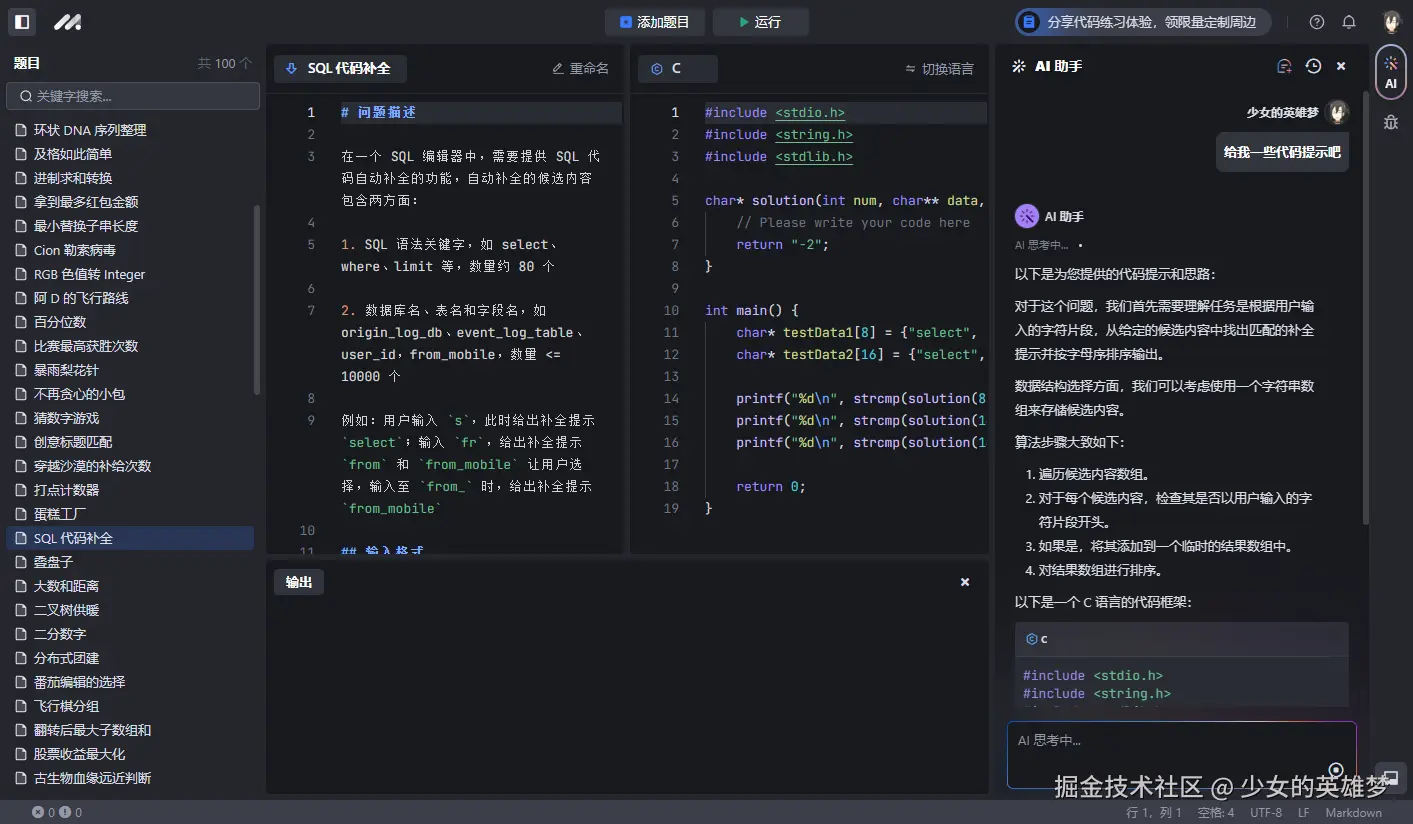
Task: Open the notifications bell icon
Action: tap(1349, 22)
